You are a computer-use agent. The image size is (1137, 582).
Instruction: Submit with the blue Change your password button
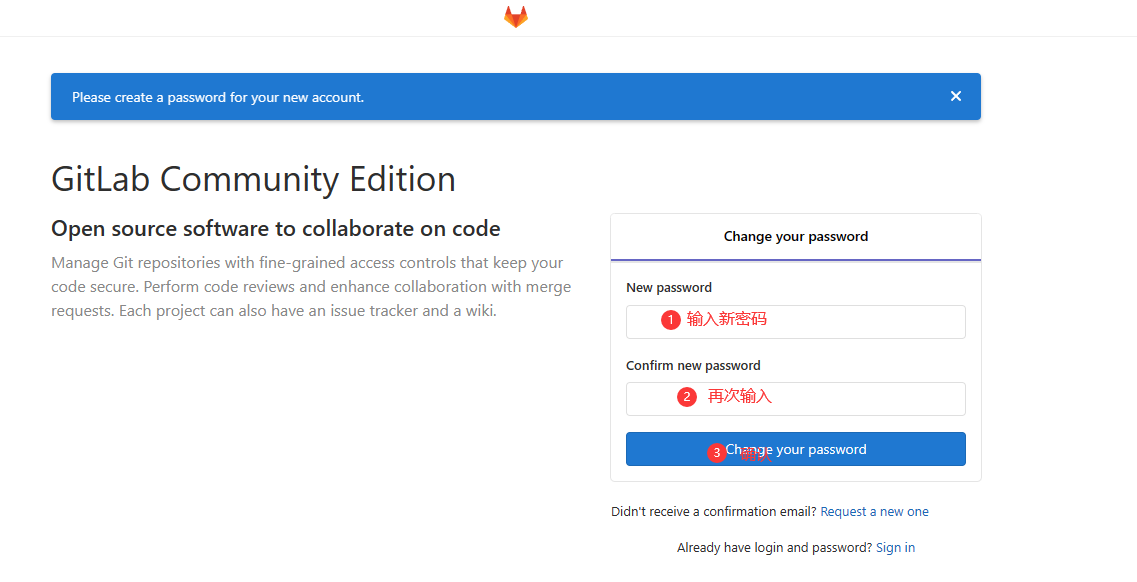click(x=795, y=449)
